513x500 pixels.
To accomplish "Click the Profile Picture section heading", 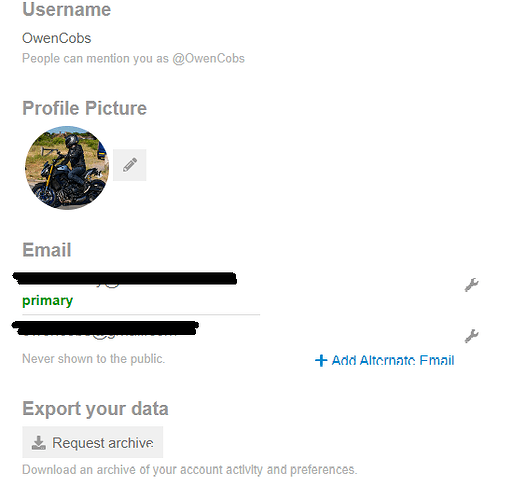I will coord(84,108).
